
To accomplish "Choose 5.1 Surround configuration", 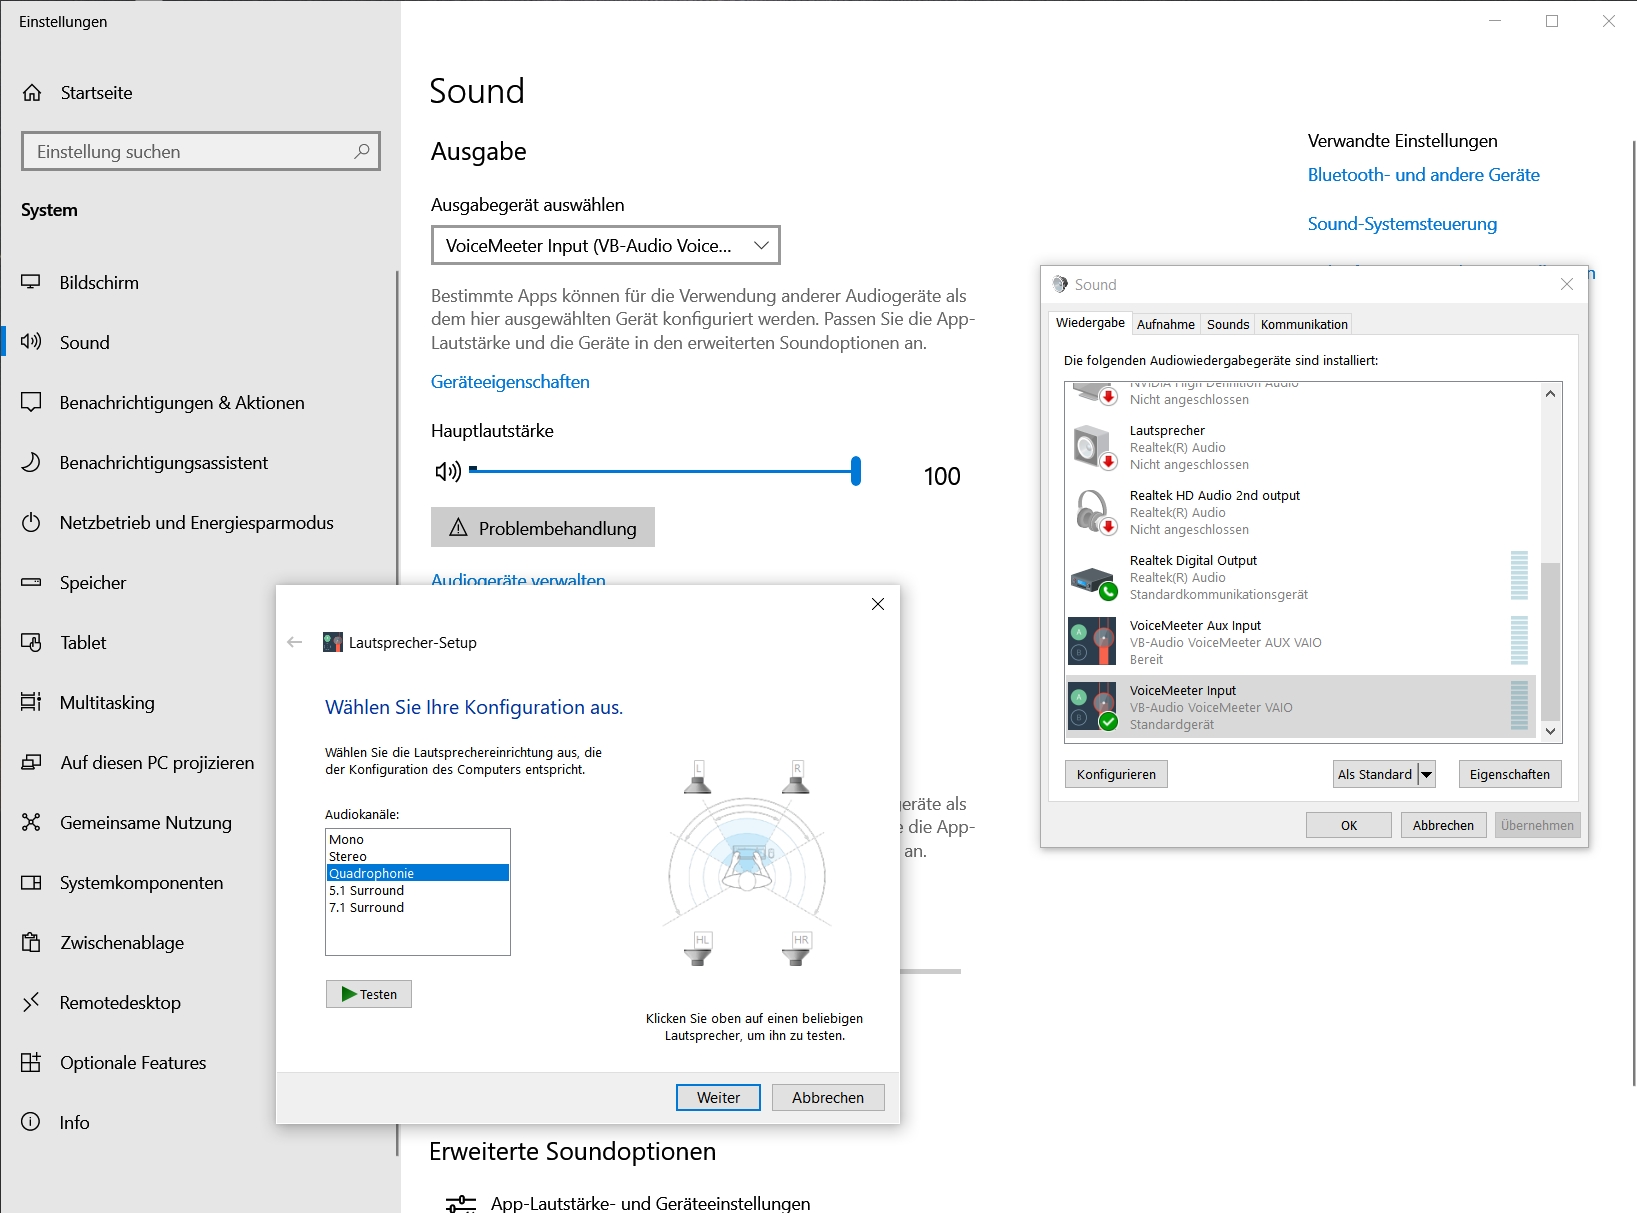I will 418,891.
